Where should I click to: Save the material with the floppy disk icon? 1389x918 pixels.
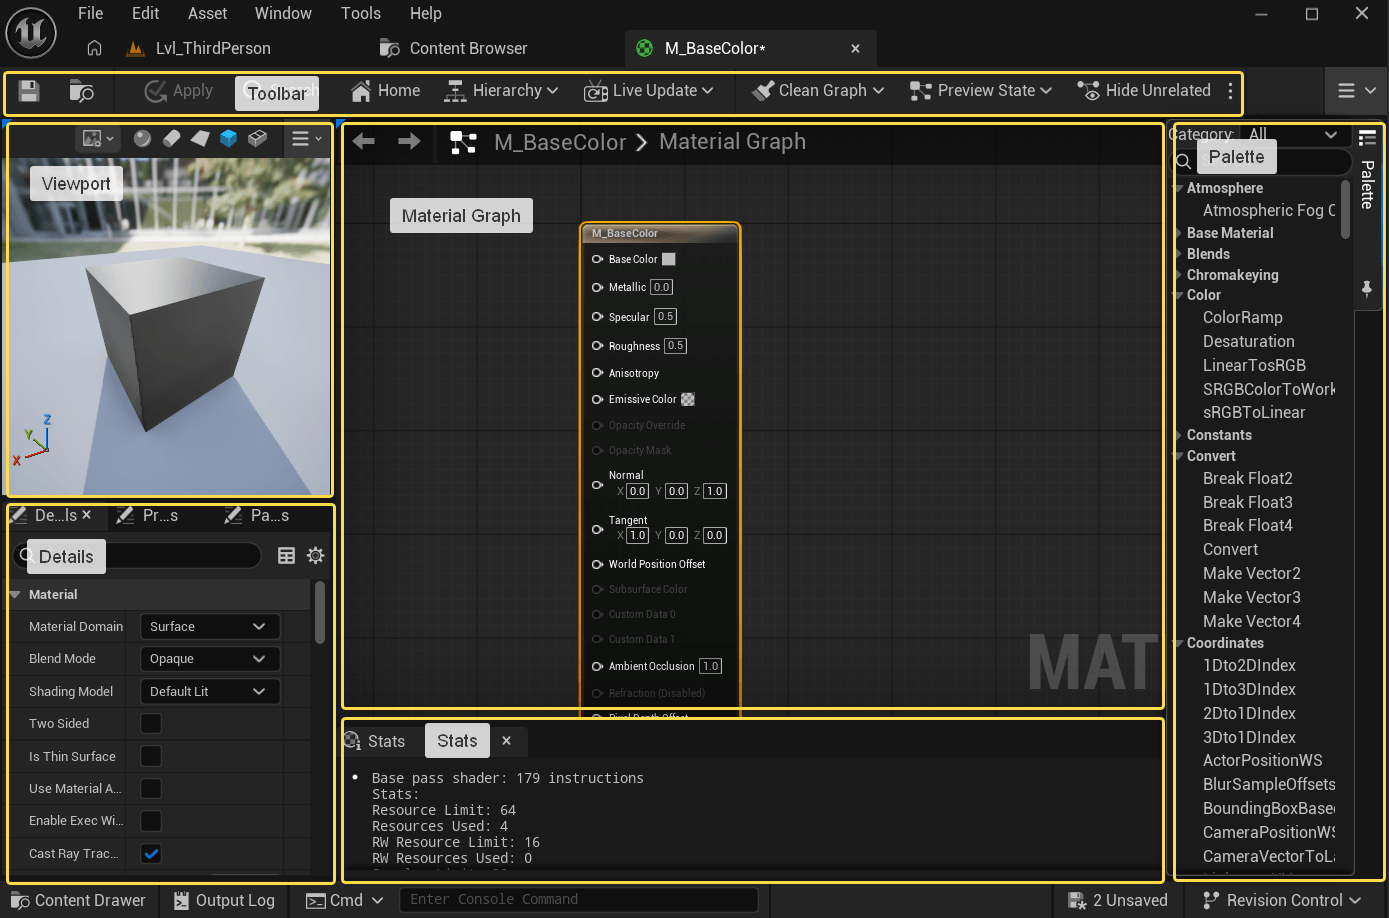(29, 91)
